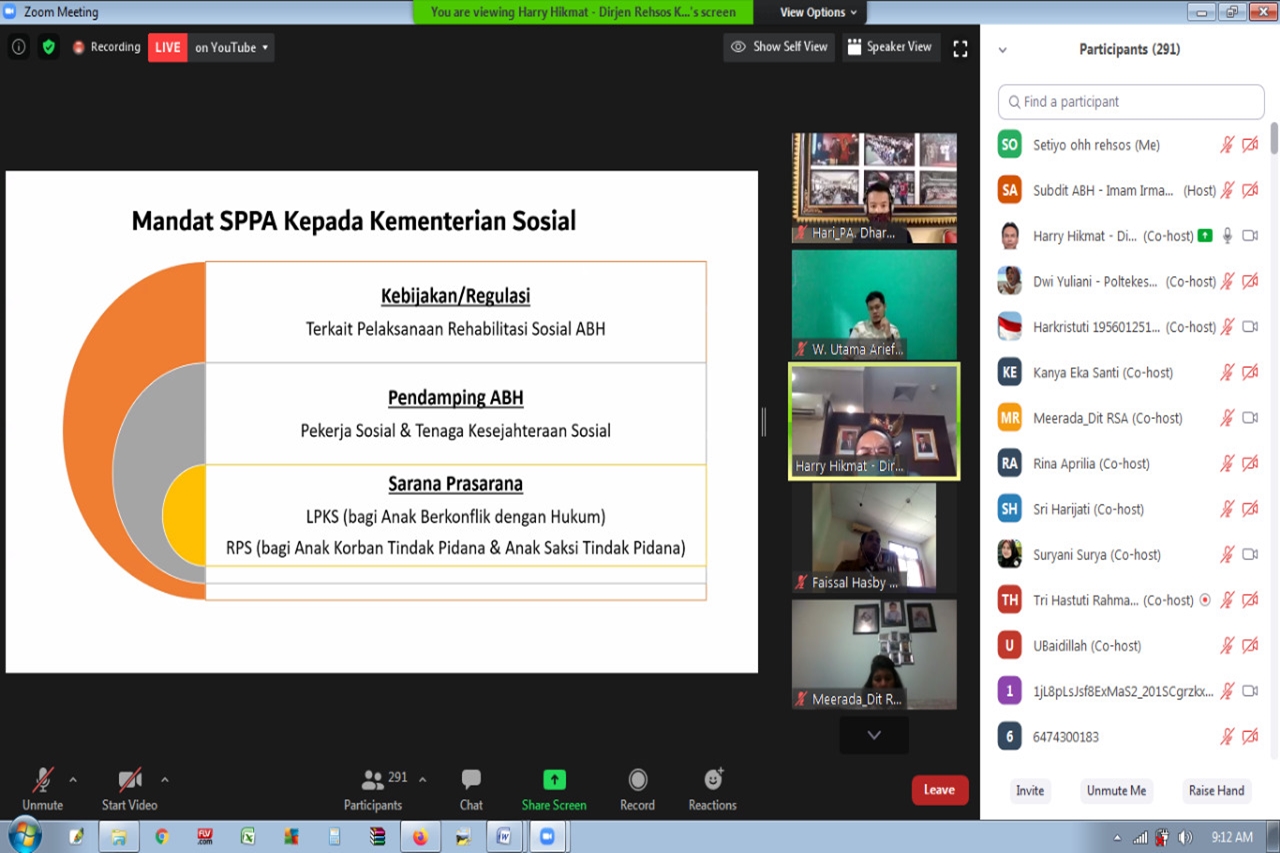1280x853 pixels.
Task: Open the Chat panel
Action: (471, 789)
